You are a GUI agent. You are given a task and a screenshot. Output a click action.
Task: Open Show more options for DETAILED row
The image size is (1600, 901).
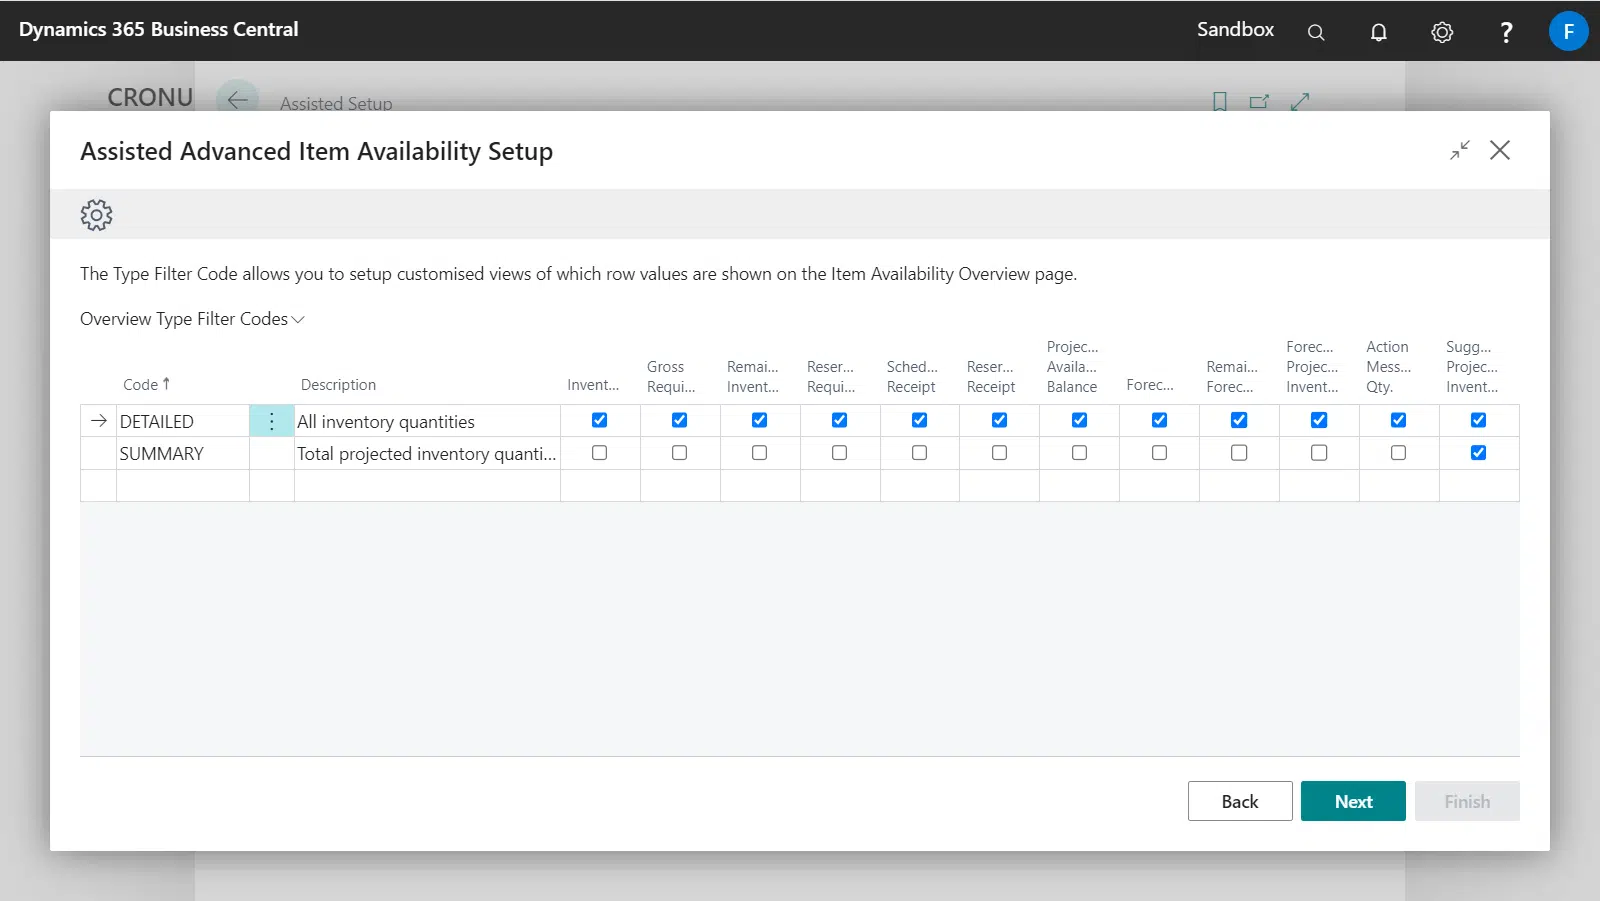271,421
